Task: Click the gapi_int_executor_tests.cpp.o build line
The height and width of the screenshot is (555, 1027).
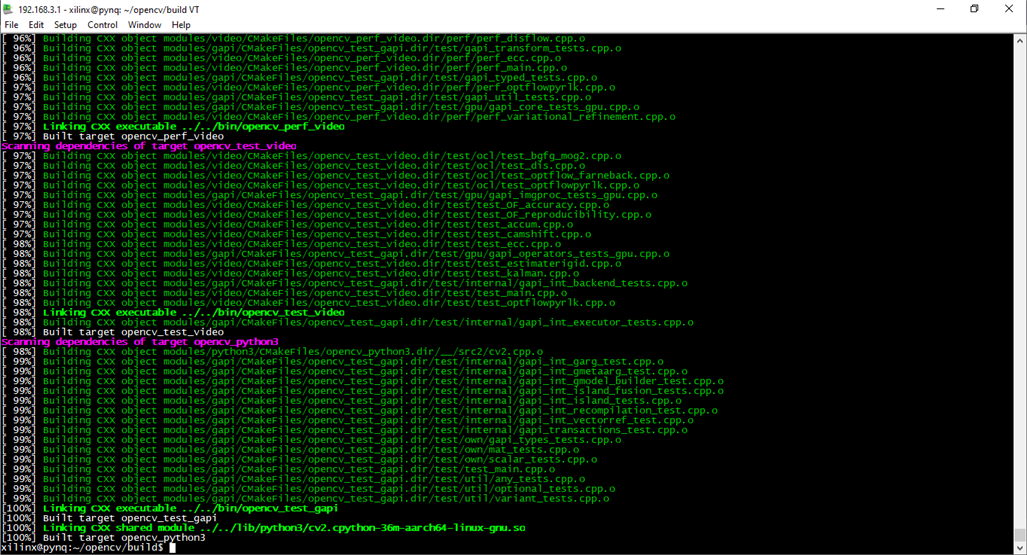Action: (x=348, y=322)
